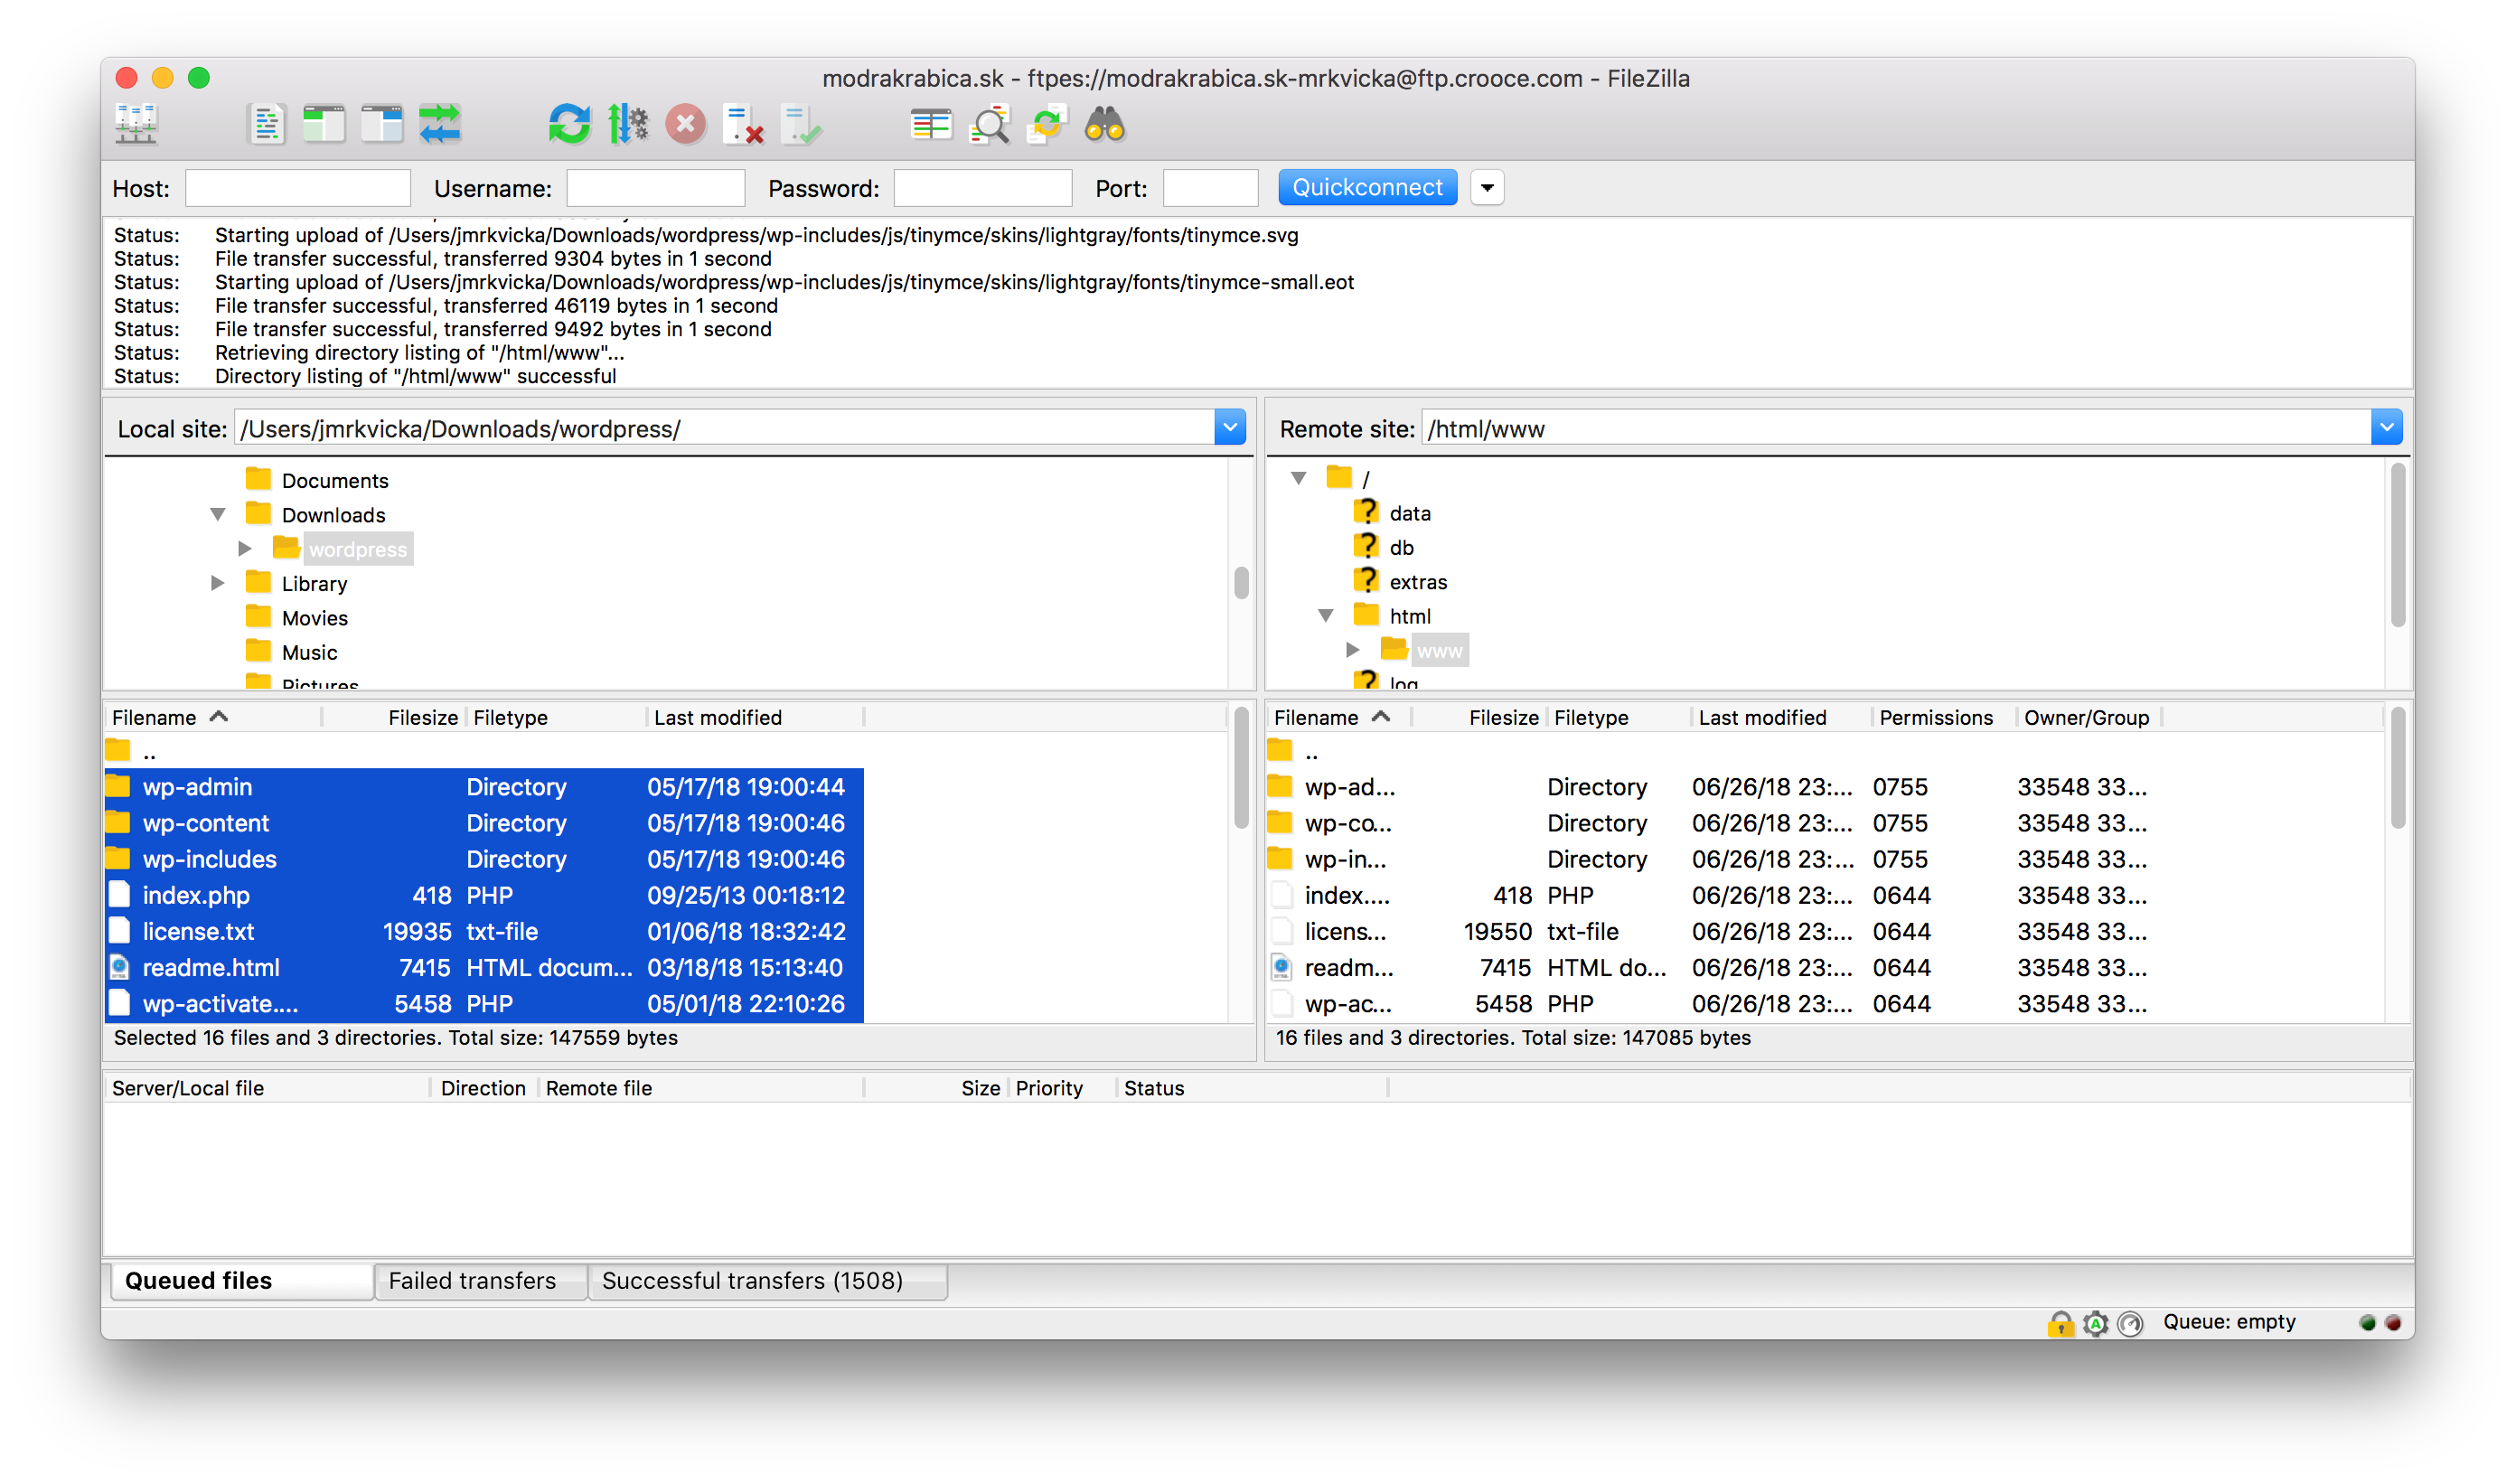Click the question mark icon beside data folder
This screenshot has width=2516, height=1484.
click(1366, 512)
